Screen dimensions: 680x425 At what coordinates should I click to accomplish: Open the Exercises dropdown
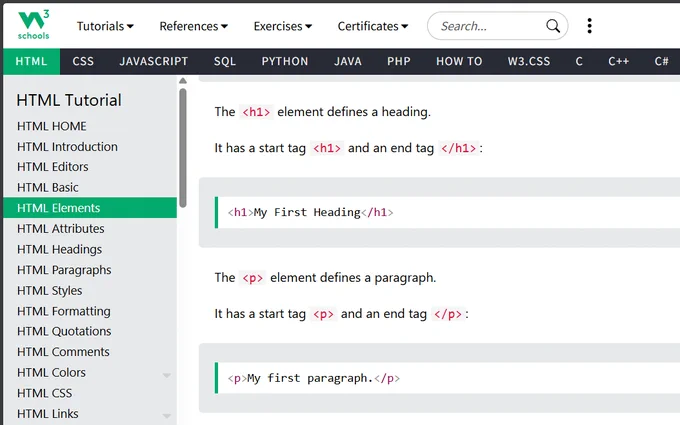283,26
